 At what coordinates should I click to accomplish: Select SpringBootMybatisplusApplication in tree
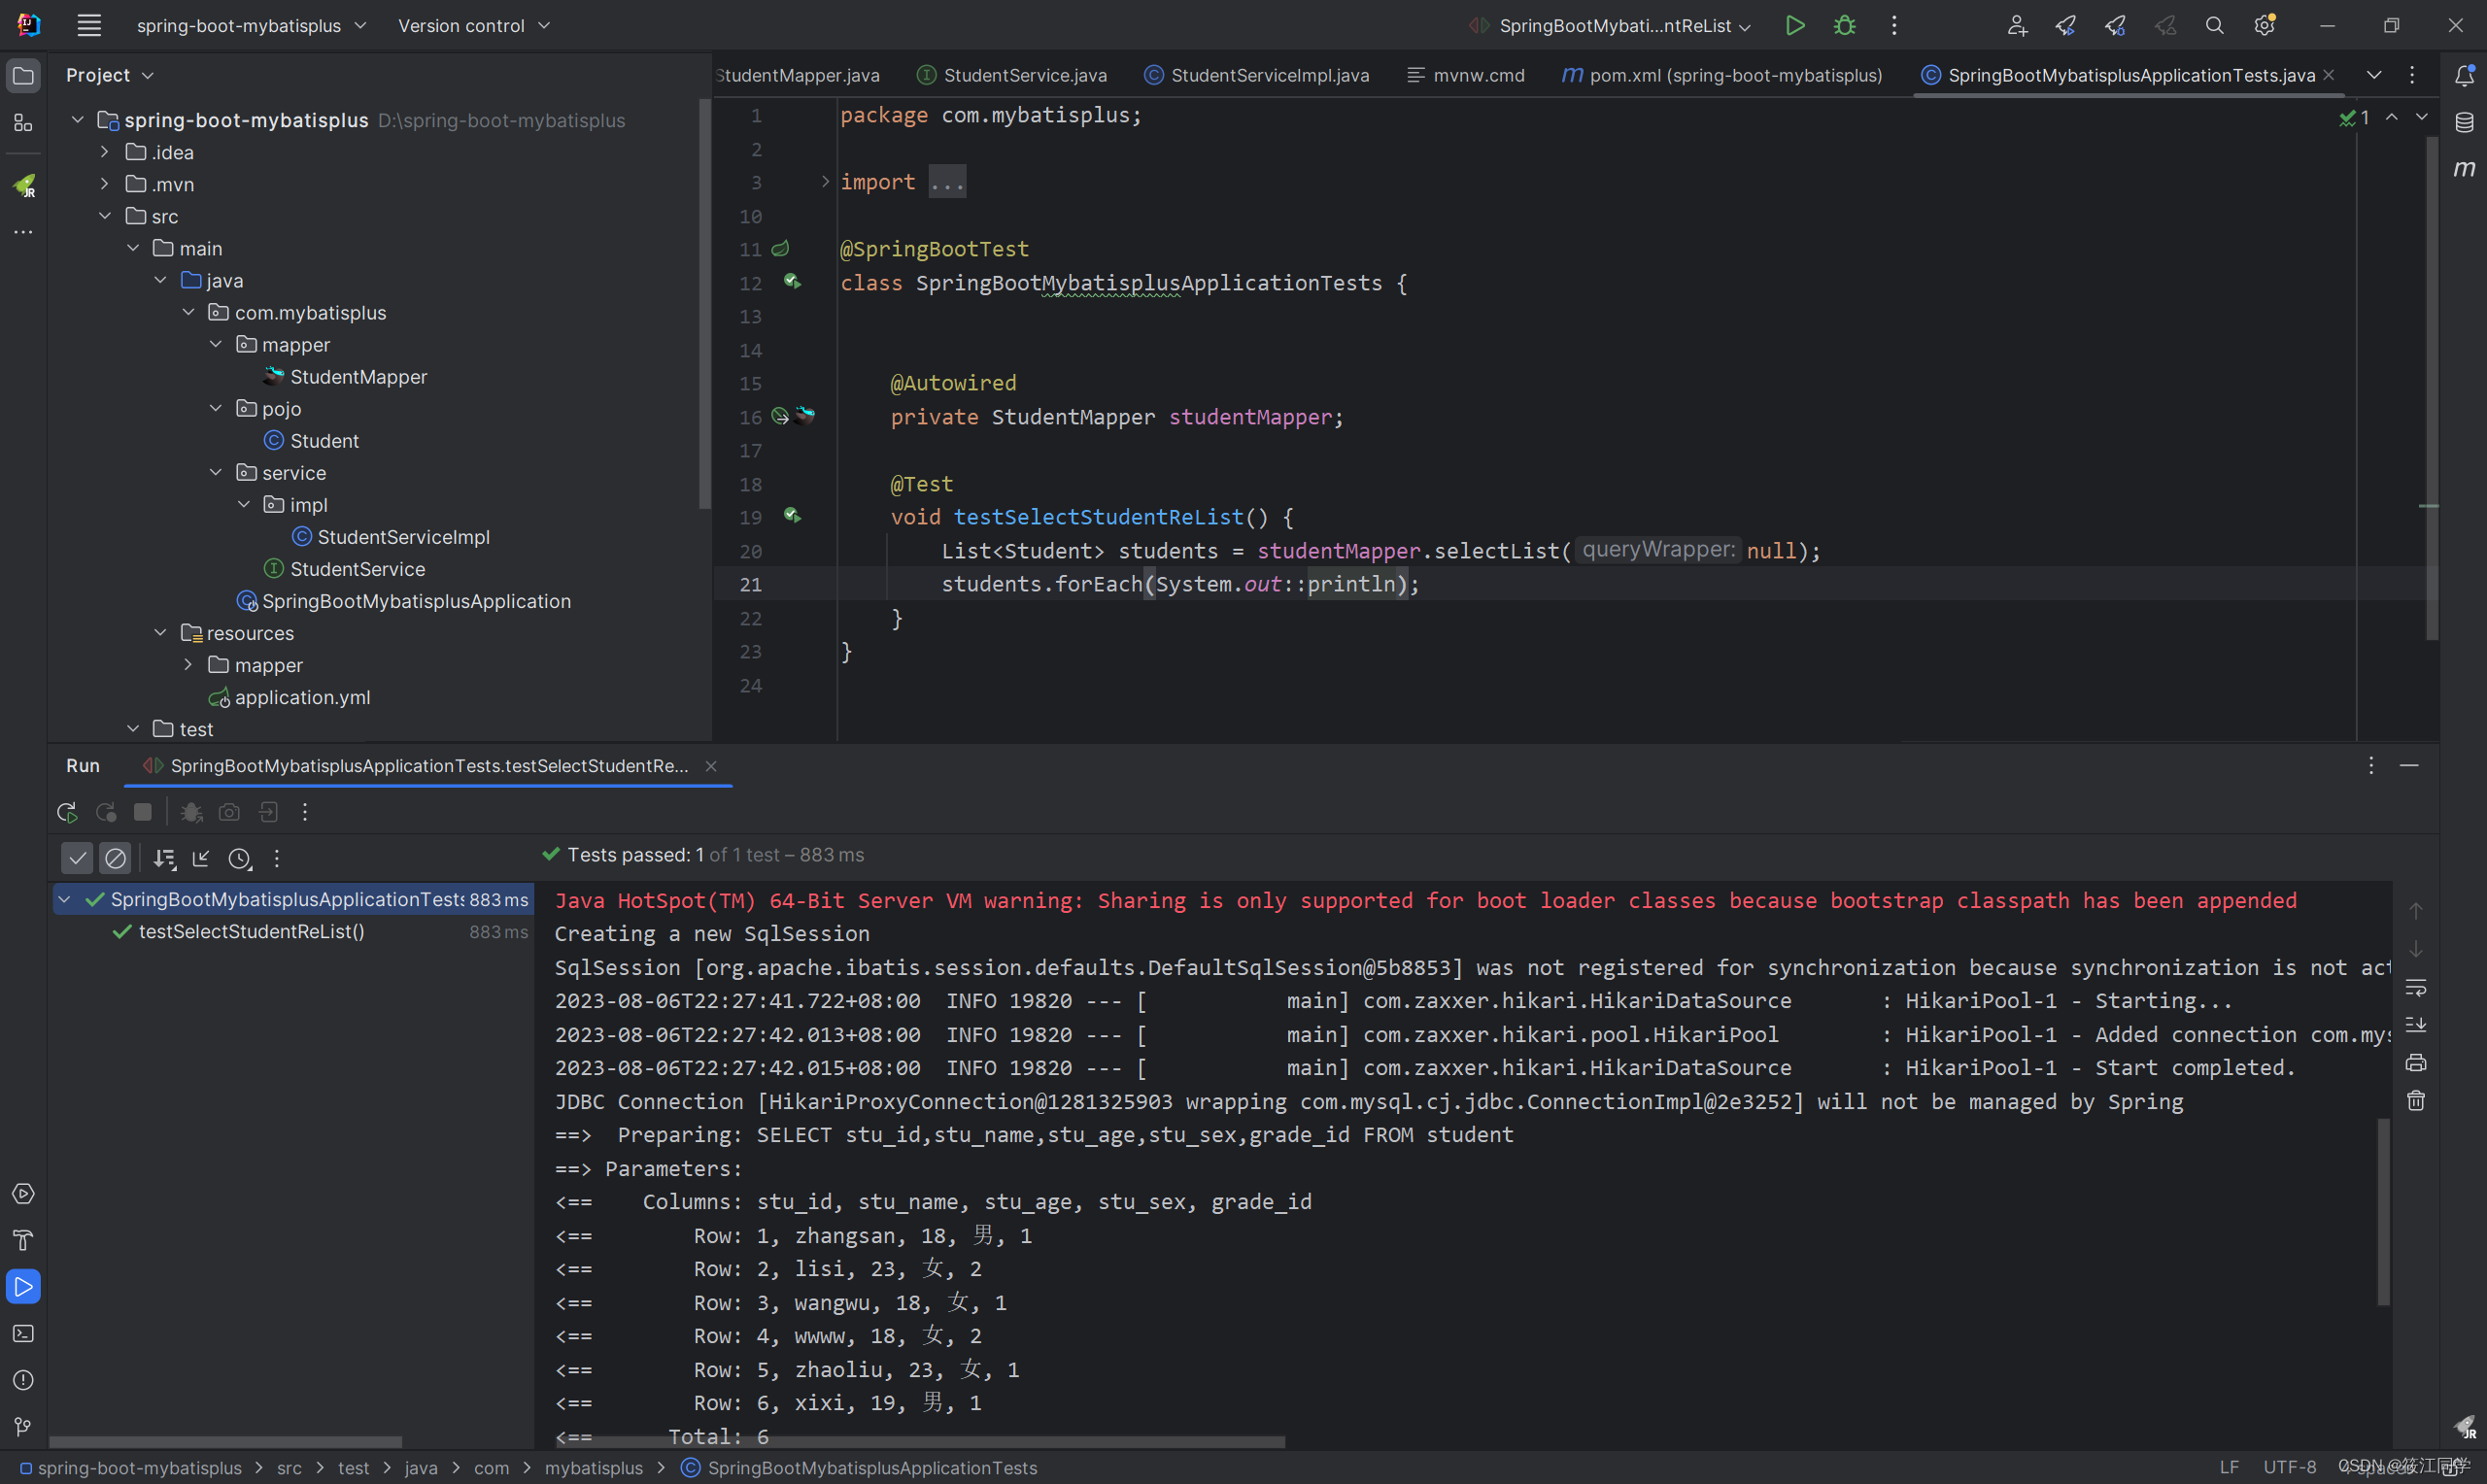pos(416,601)
